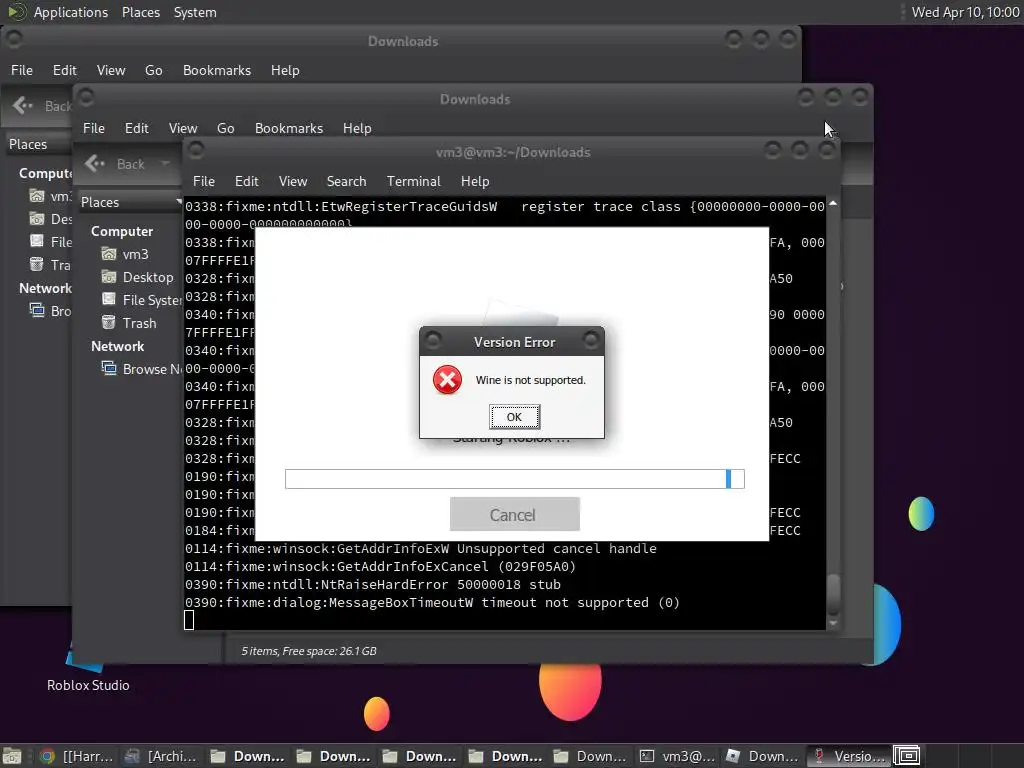Open the Terminal menu in the terminal window
The image size is (1024, 768).
[413, 181]
